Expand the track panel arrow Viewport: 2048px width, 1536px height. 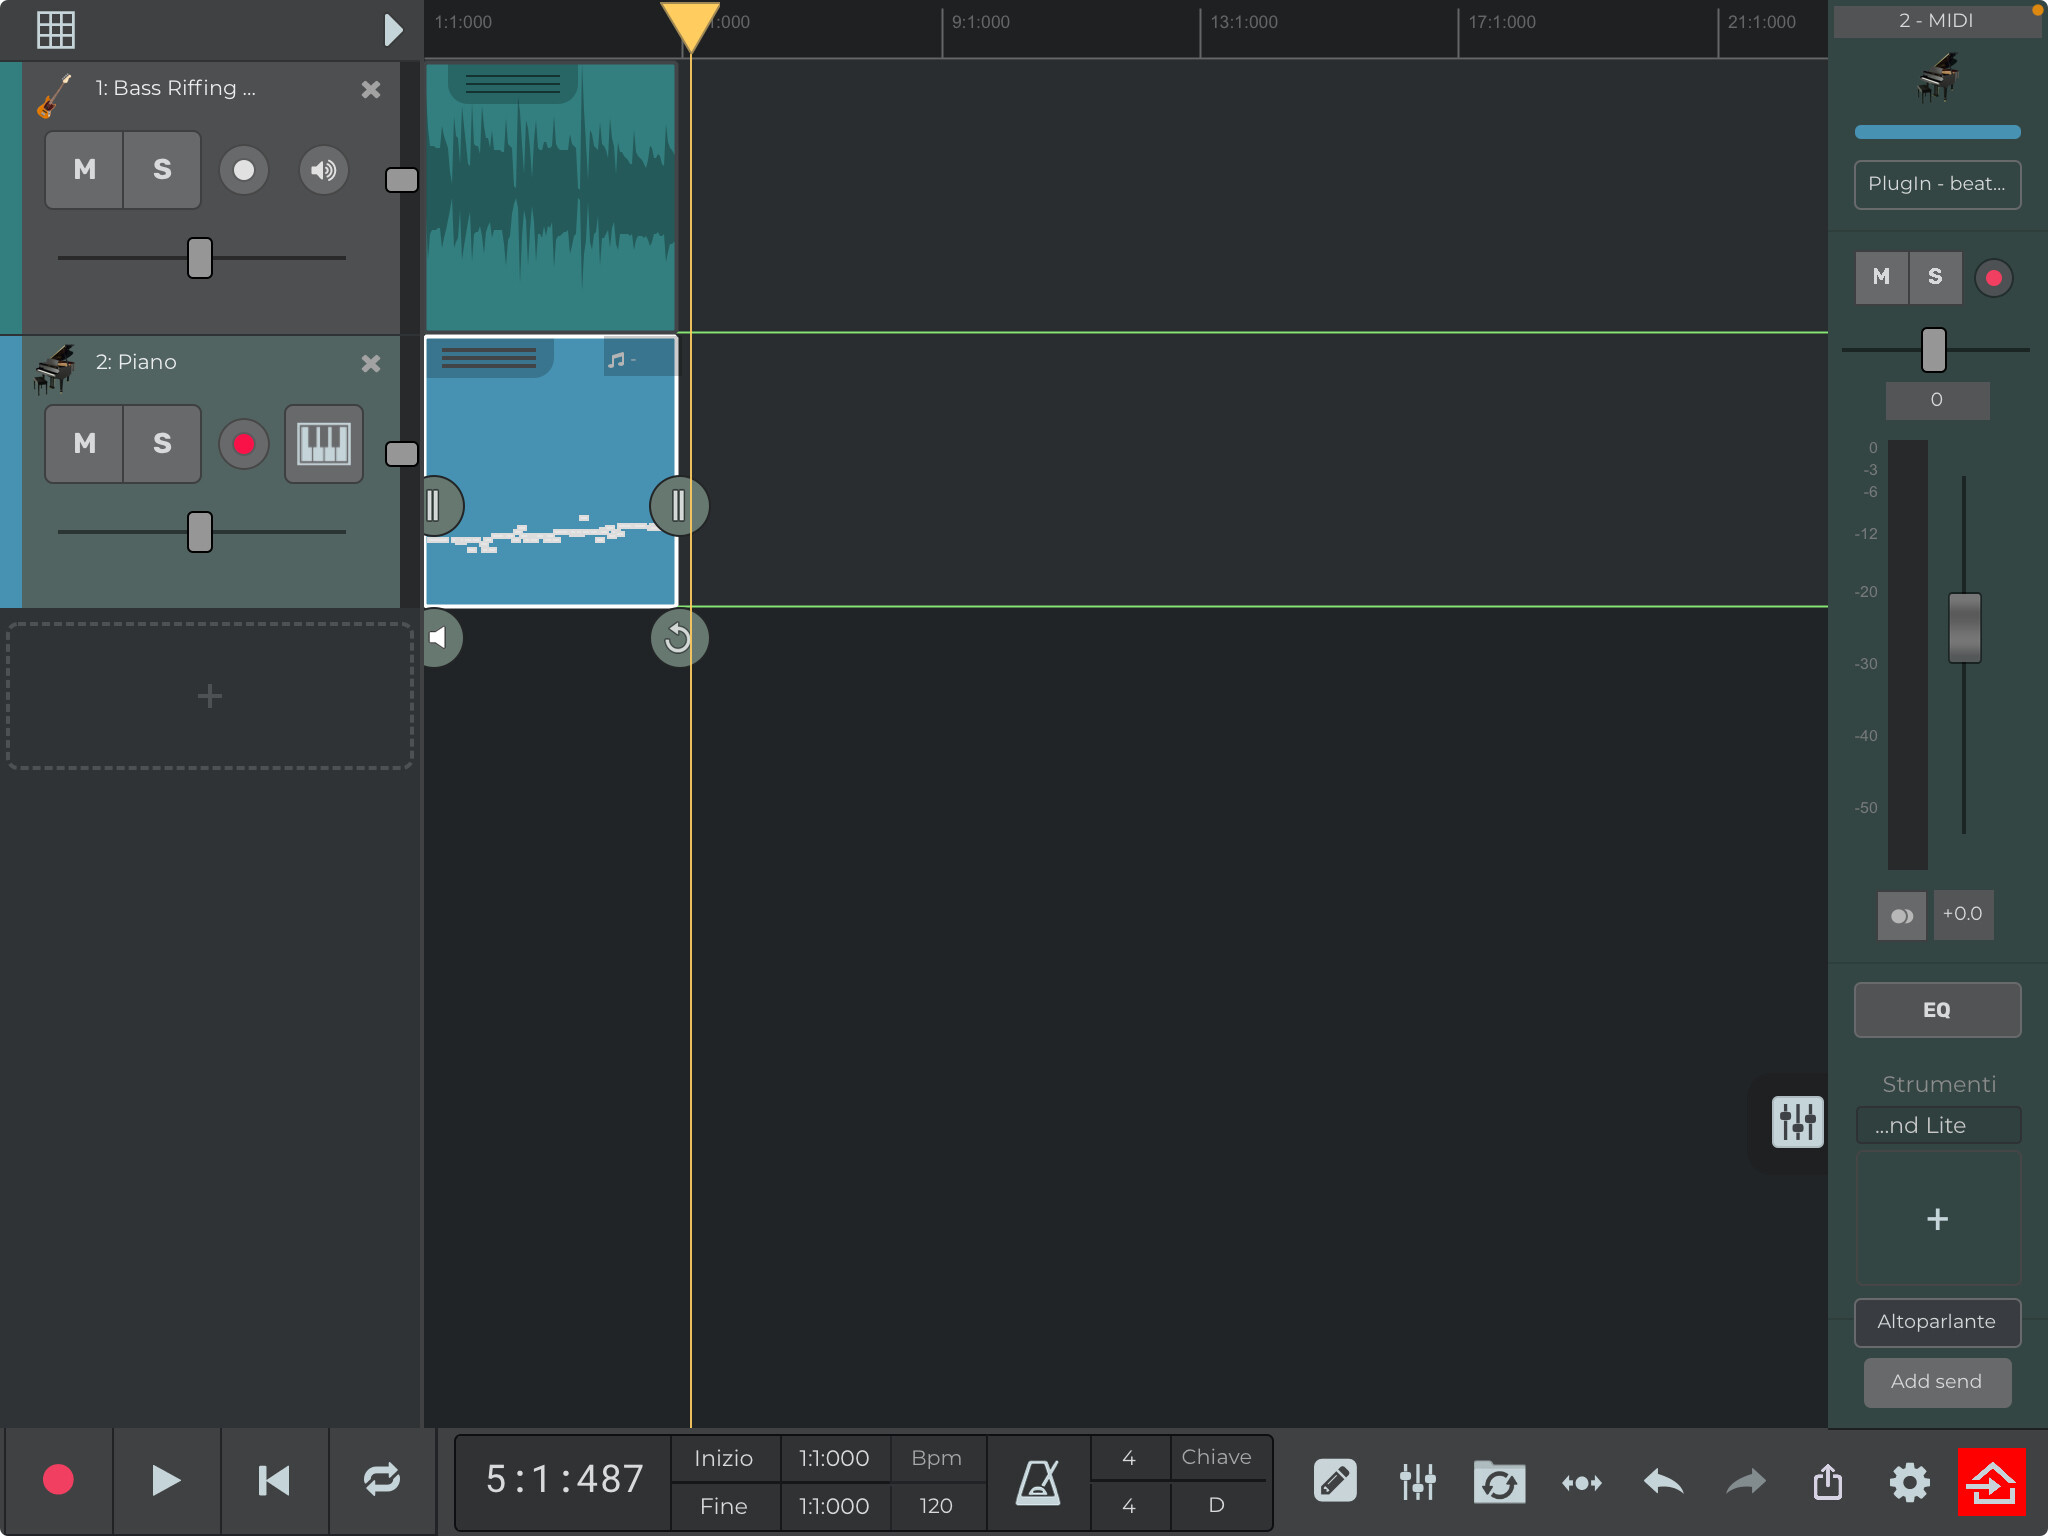(393, 30)
